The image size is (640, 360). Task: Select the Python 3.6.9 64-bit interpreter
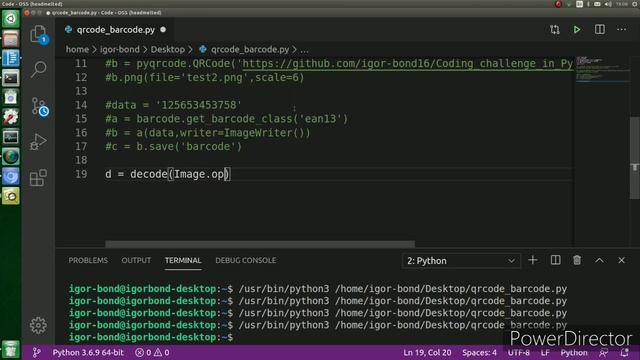pyautogui.click(x=88, y=353)
